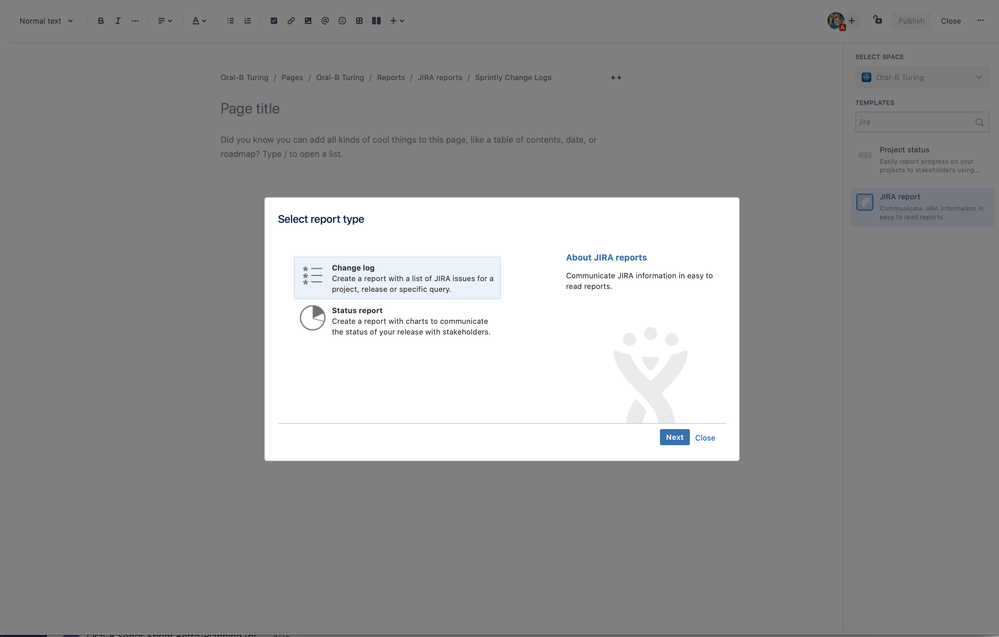Select the Project status template
The width and height of the screenshot is (999, 637).
(x=922, y=159)
